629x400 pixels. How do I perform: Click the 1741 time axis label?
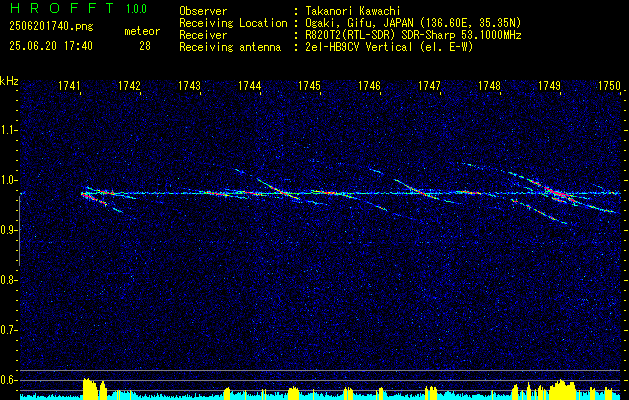pos(70,86)
